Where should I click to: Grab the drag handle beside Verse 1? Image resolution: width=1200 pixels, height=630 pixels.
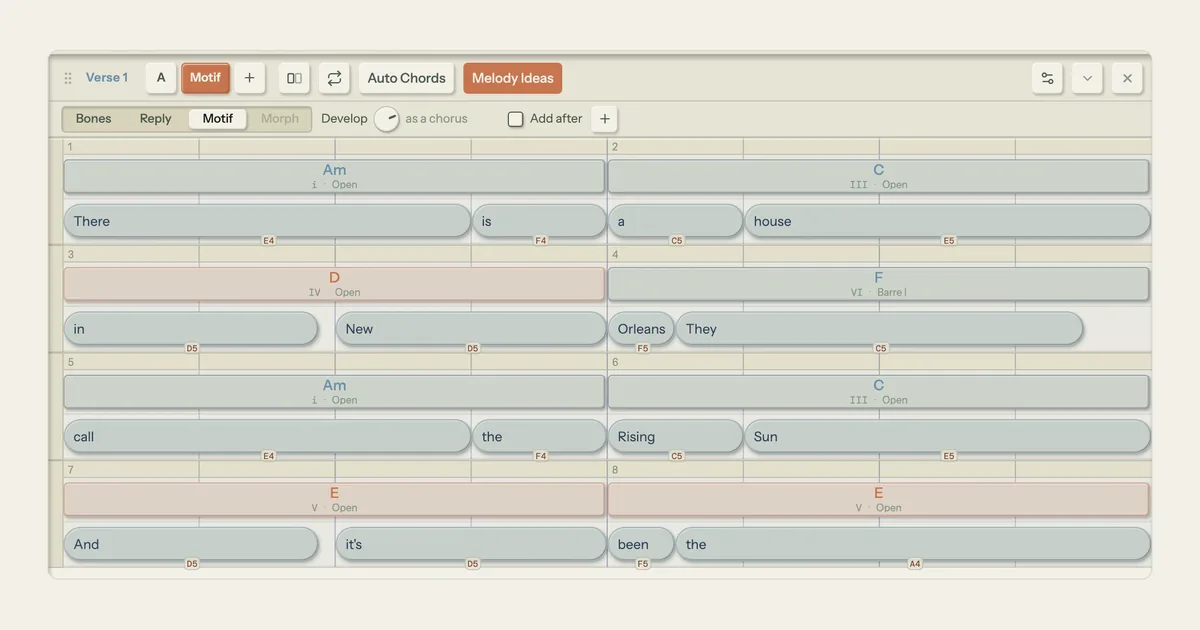(68, 78)
